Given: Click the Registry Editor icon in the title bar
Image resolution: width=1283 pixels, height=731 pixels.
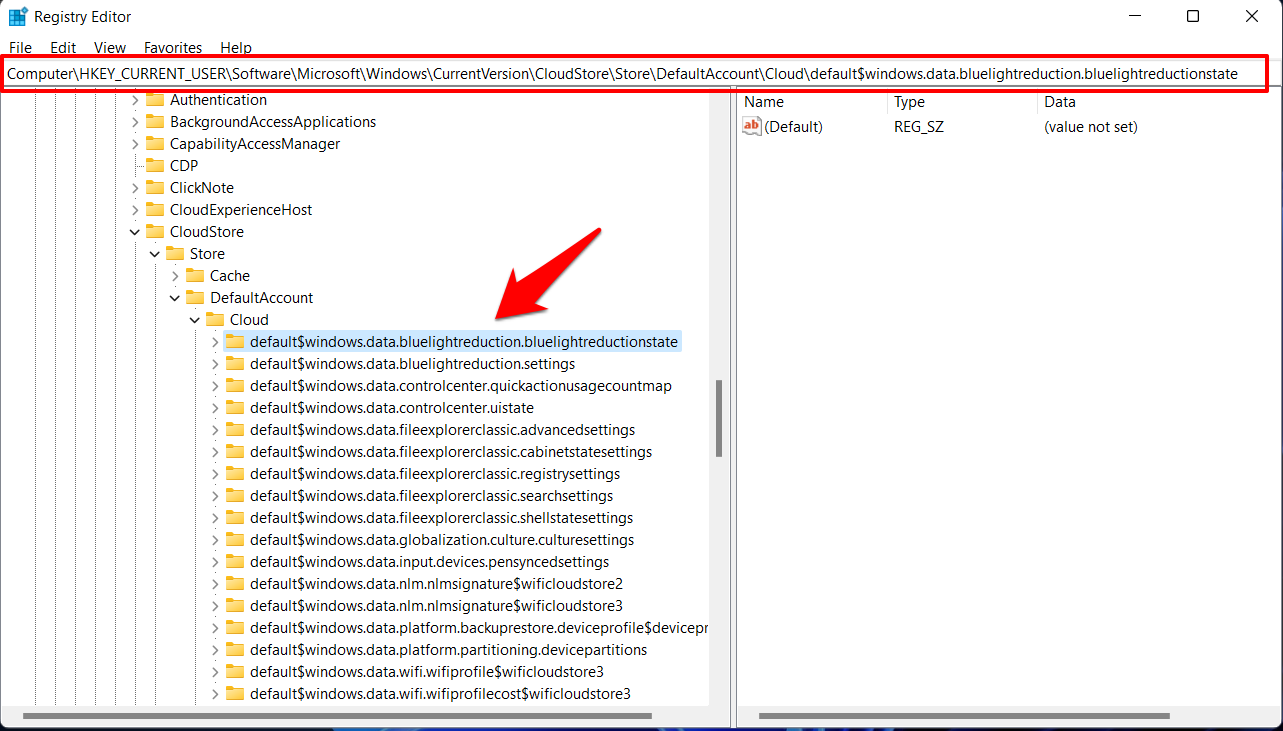Looking at the screenshot, I should (16, 16).
